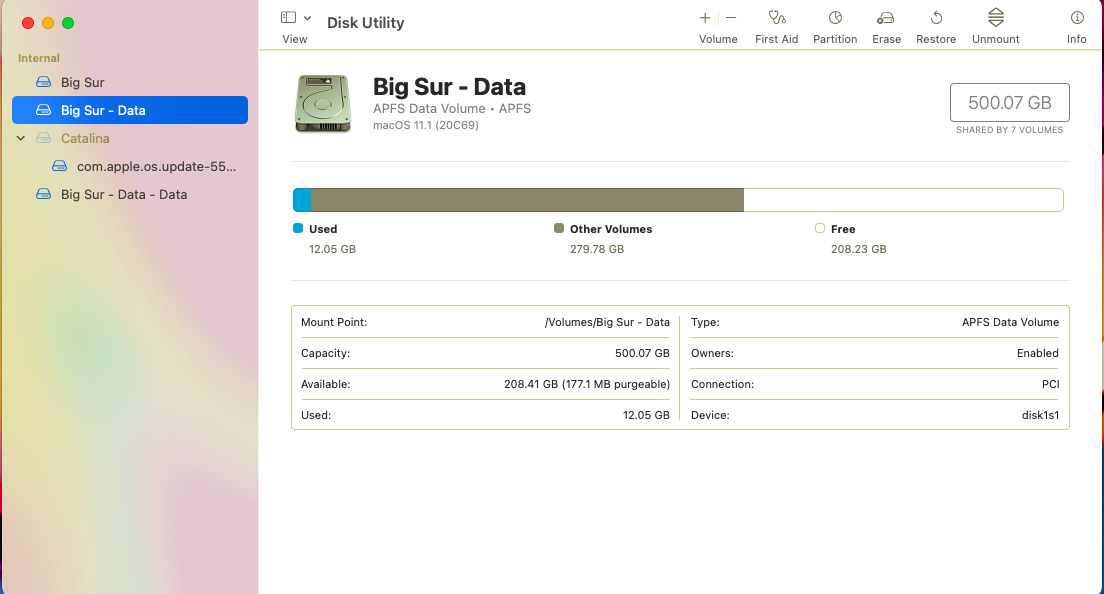This screenshot has width=1104, height=594.
Task: Click the Connection PCI value
Action: point(1050,384)
